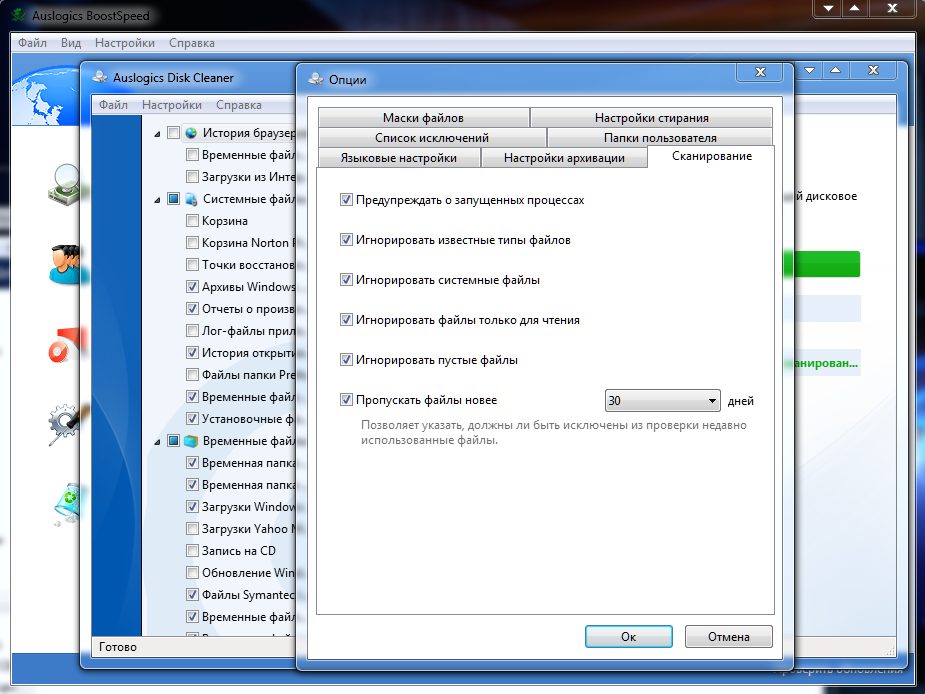The height and width of the screenshot is (694, 925).
Task: Uncheck Архивы Windows in Disk Cleaner tree
Action: 192,287
